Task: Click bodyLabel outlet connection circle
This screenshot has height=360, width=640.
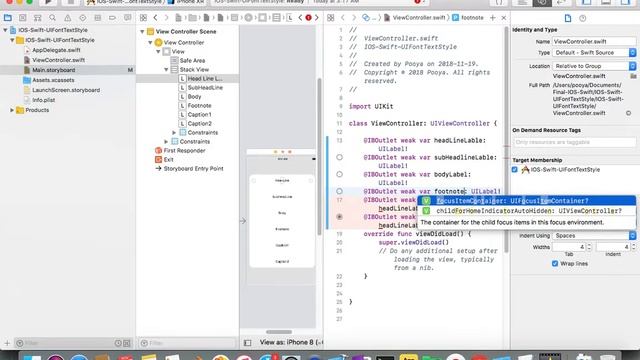Action: [x=340, y=174]
